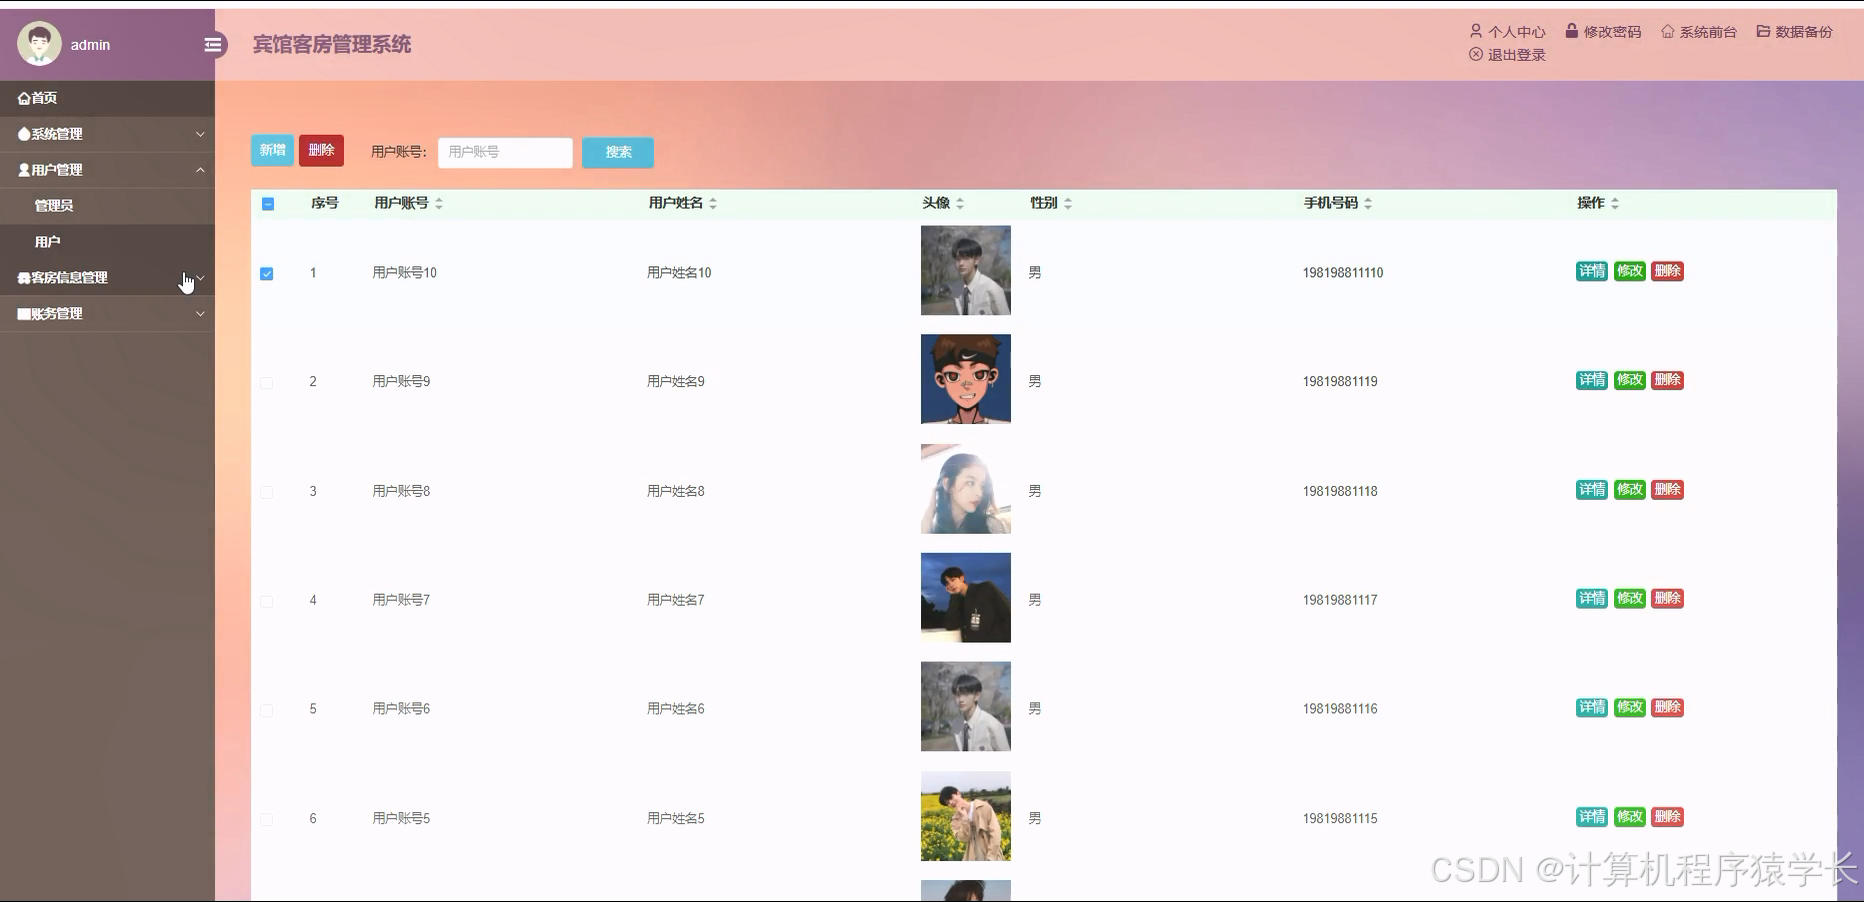Select the 首页 home icon in sidebar
Screen dimensions: 1864x902
point(23,97)
